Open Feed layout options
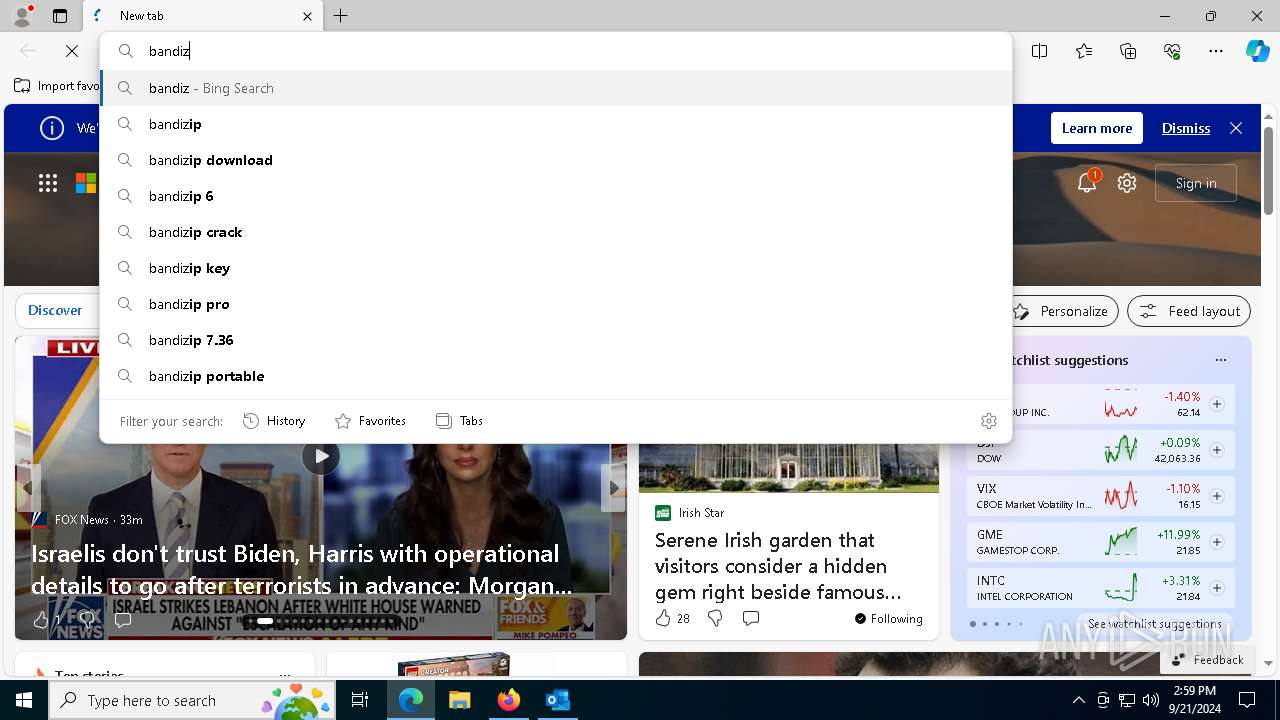 coord(1189,311)
